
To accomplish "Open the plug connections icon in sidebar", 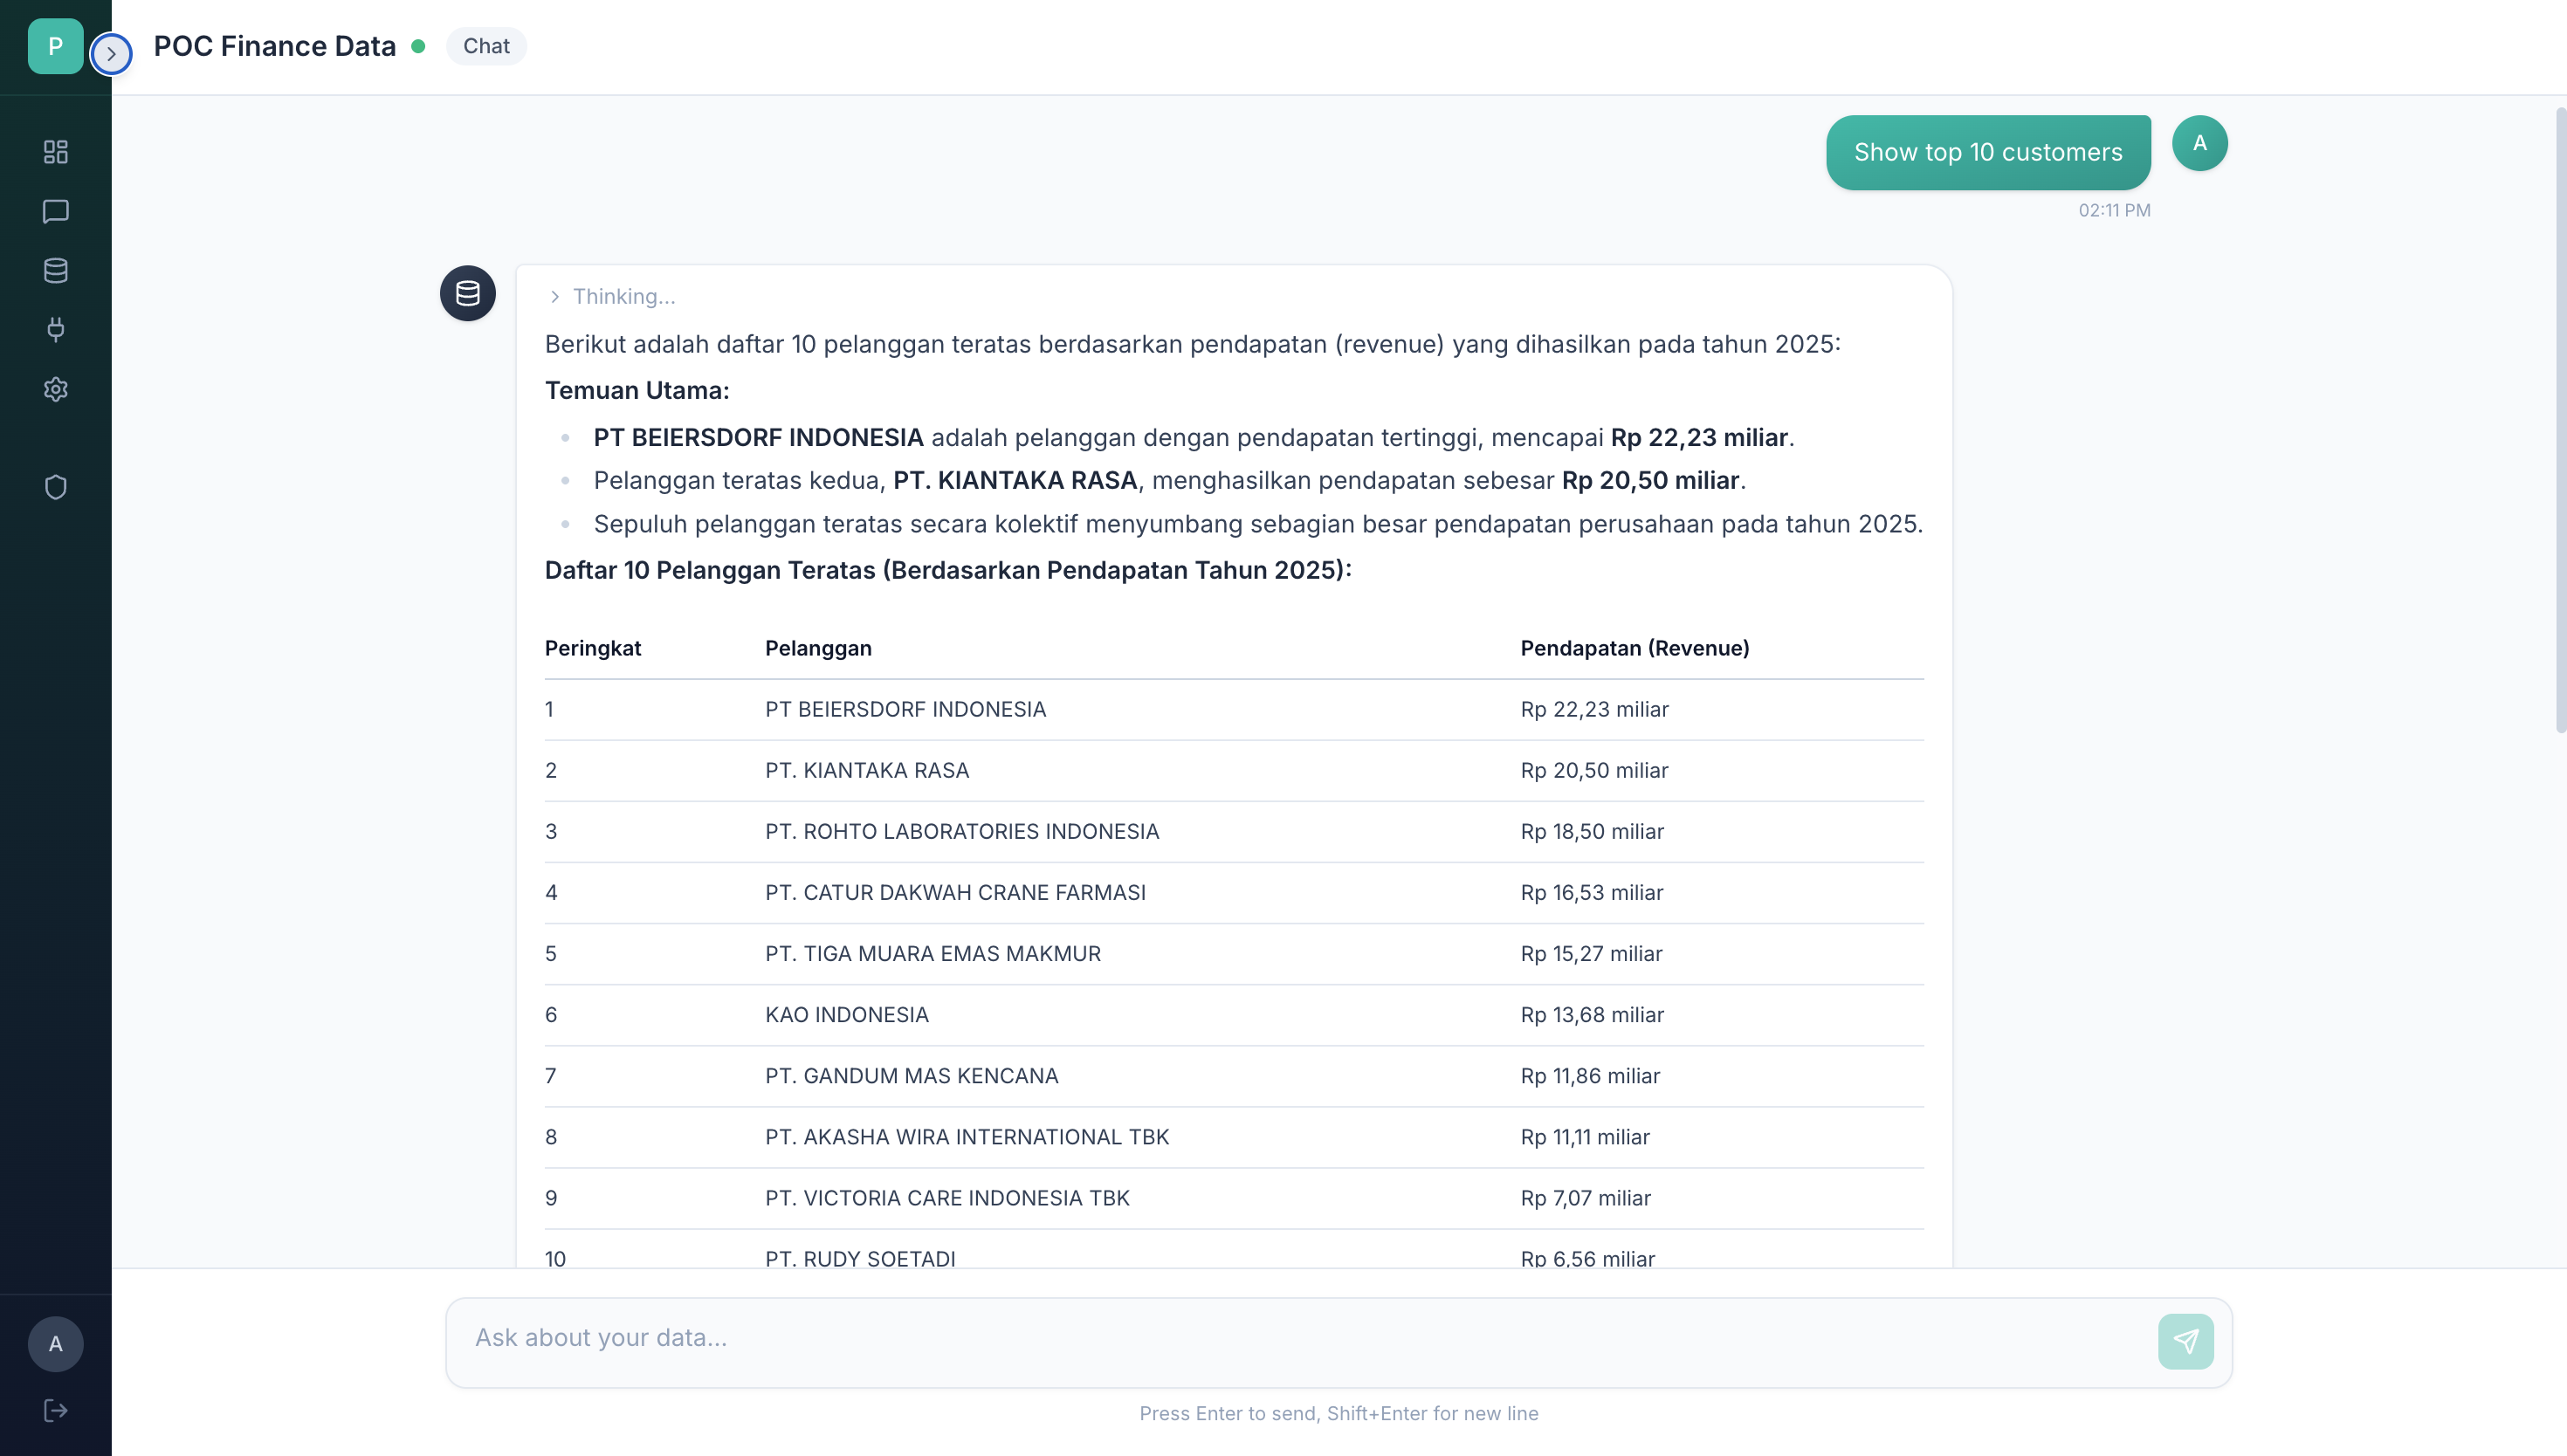I will 56,329.
